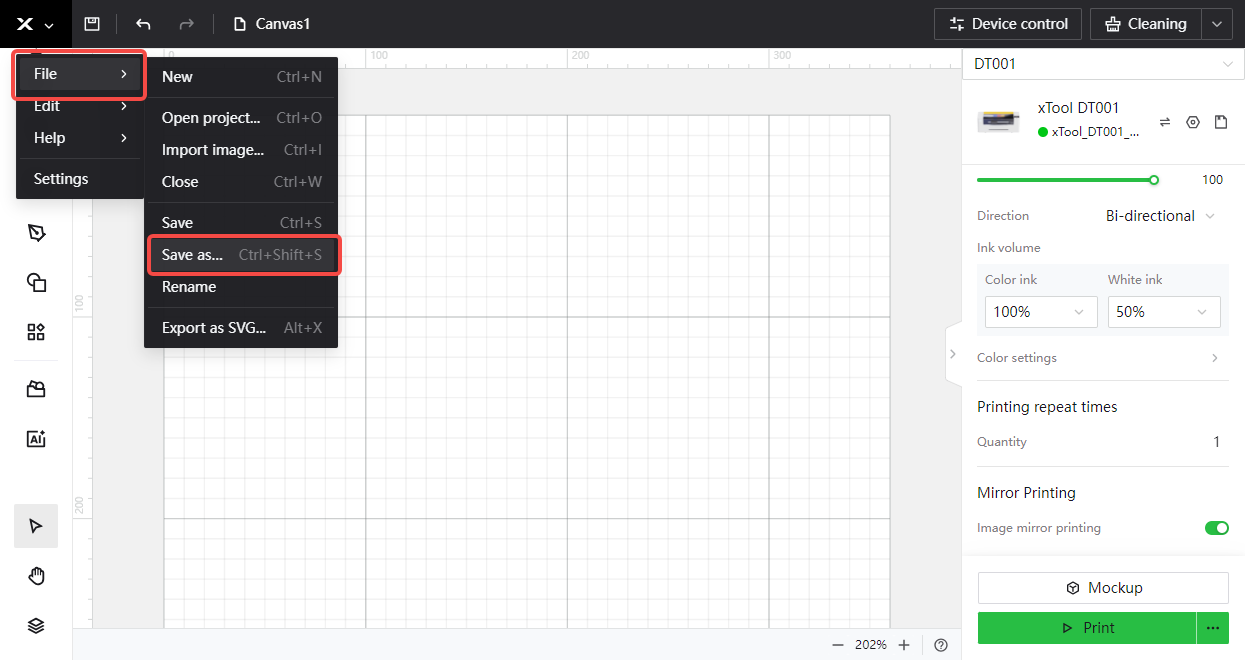Click the plus zoom in icon

point(904,645)
